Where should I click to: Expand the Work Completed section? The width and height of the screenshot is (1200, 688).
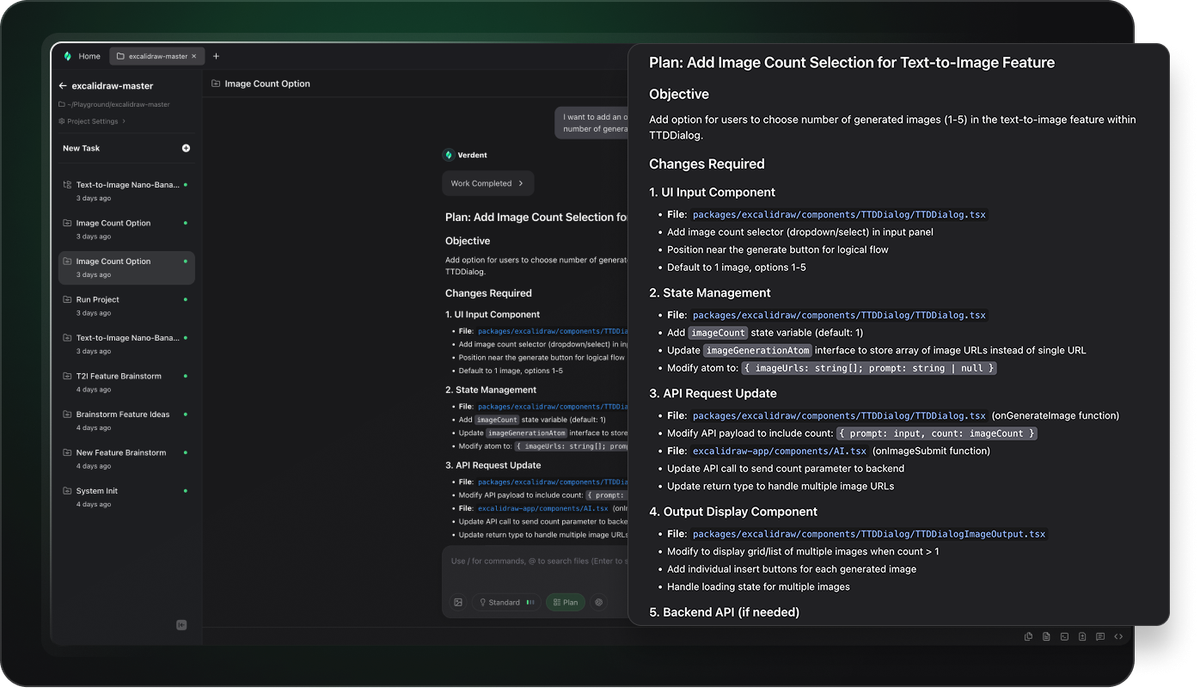click(488, 183)
